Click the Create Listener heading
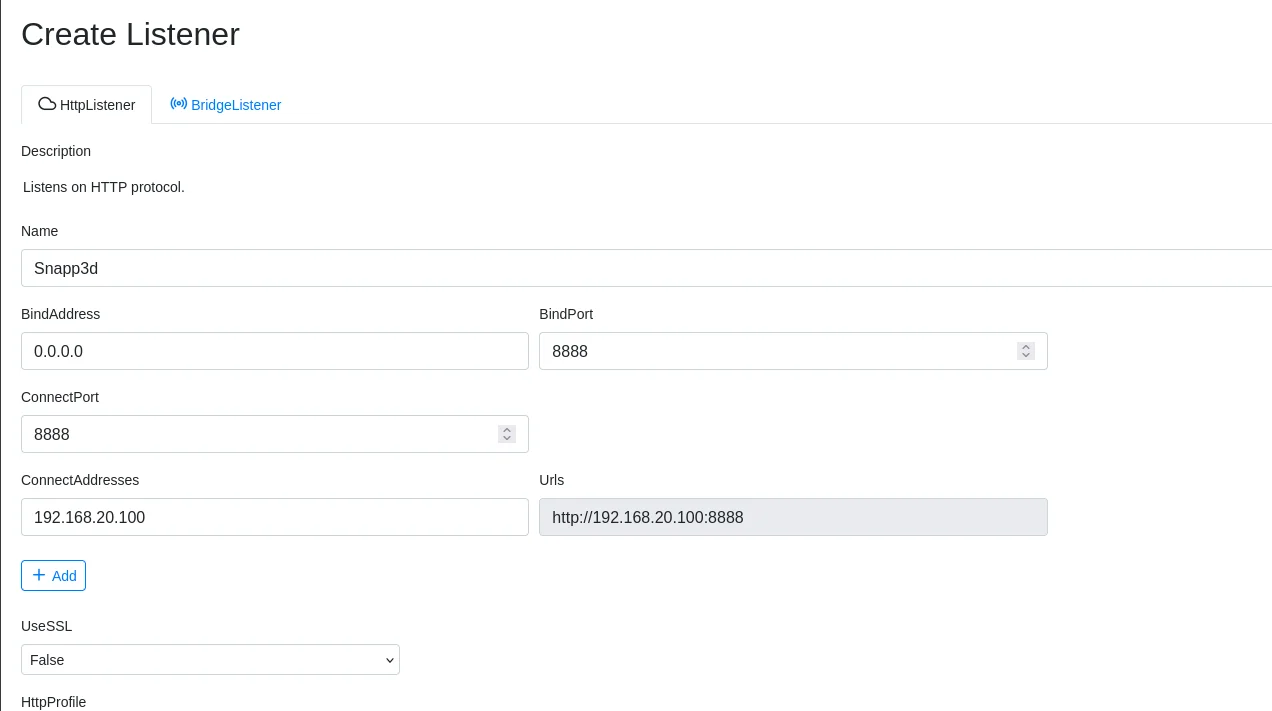The height and width of the screenshot is (711, 1272). [x=130, y=34]
